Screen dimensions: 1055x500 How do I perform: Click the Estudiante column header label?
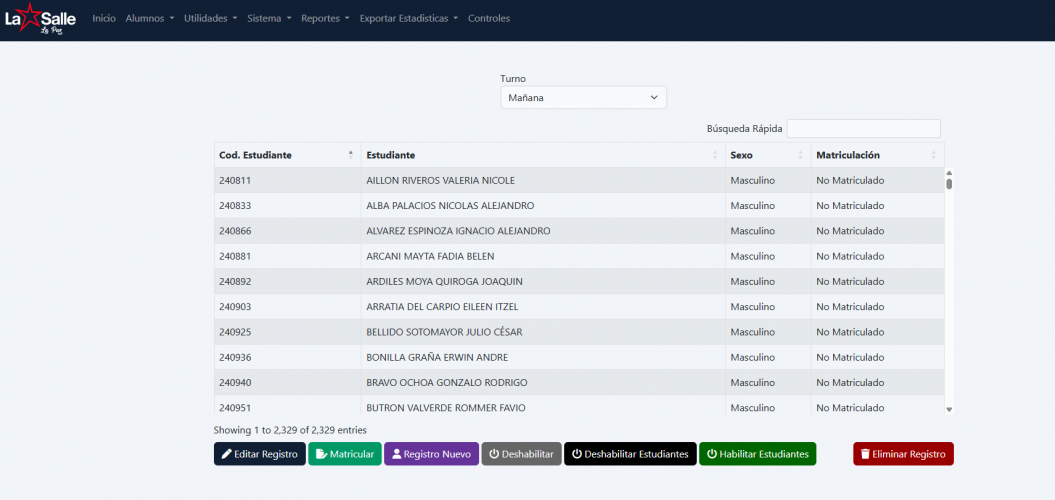coord(390,155)
